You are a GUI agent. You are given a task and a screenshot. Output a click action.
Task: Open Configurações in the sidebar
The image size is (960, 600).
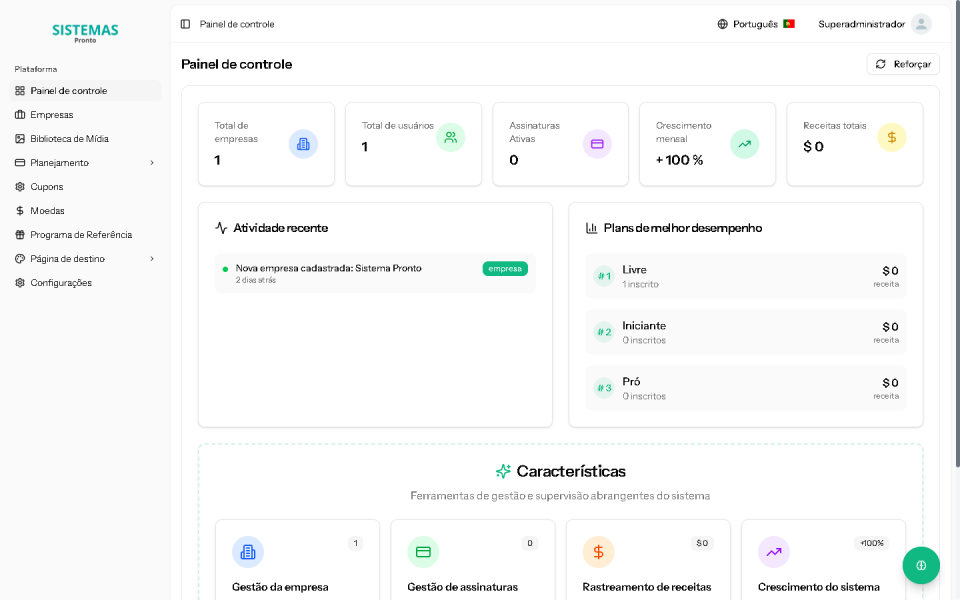(61, 283)
